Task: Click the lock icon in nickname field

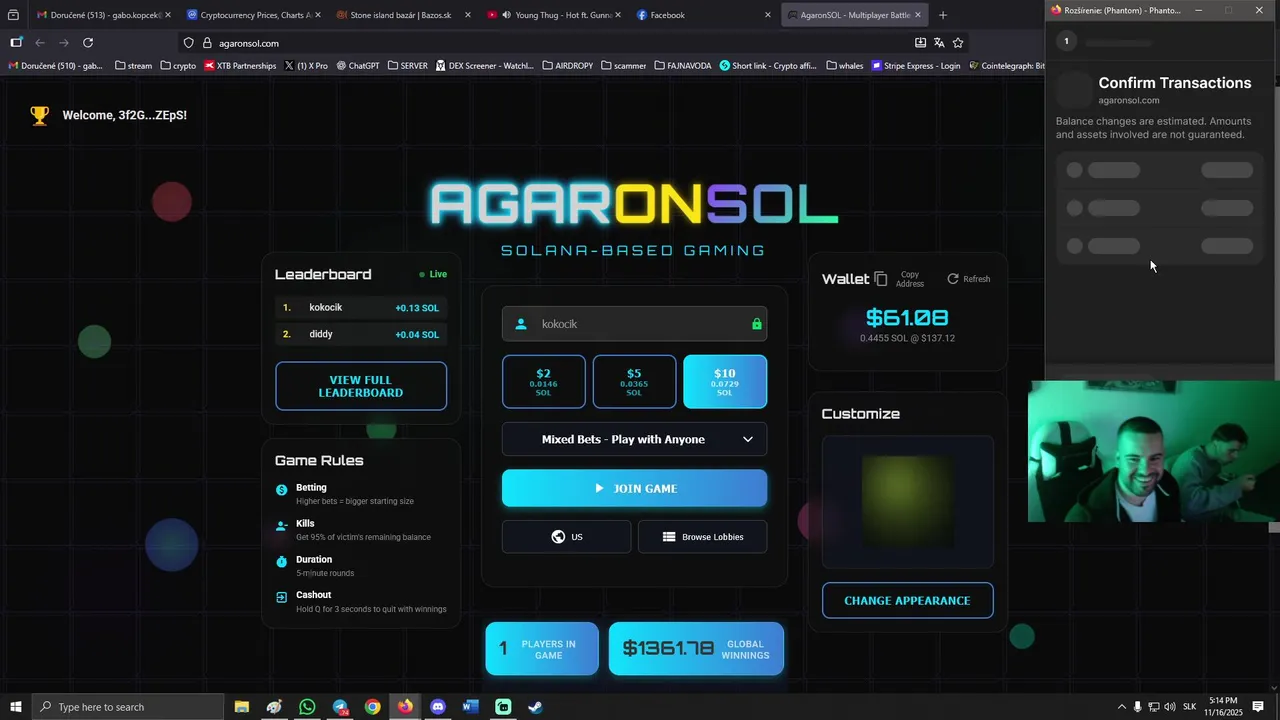Action: click(756, 324)
